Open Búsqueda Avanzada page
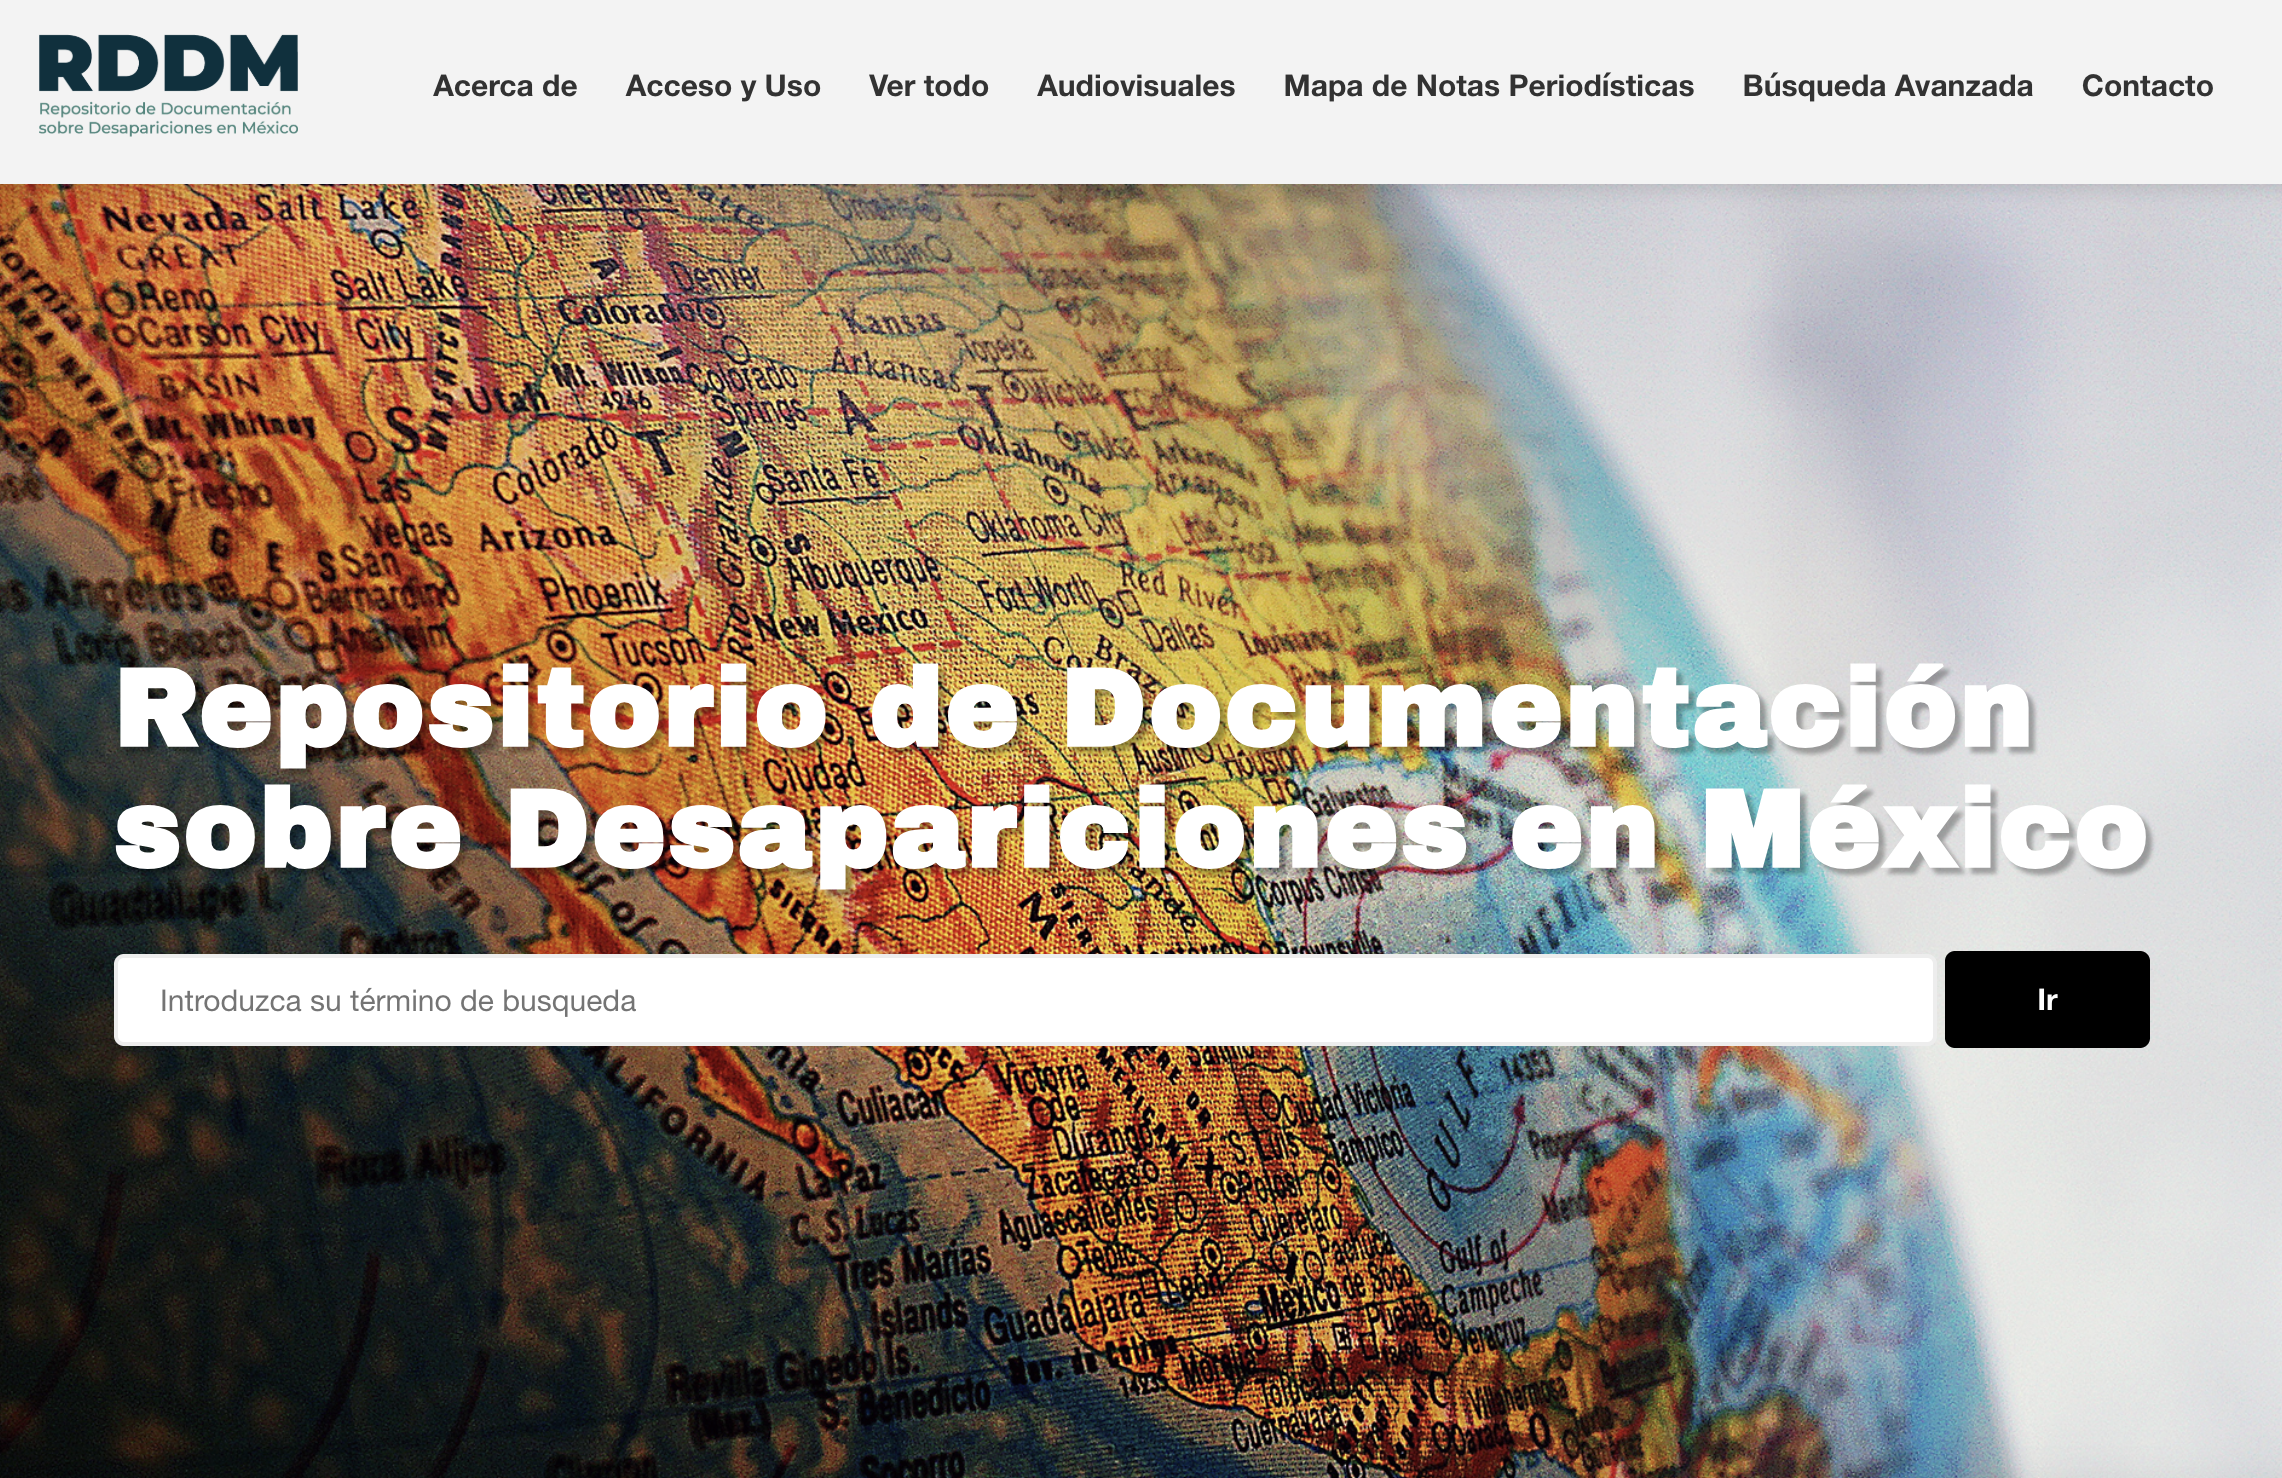2282x1478 pixels. point(1888,86)
